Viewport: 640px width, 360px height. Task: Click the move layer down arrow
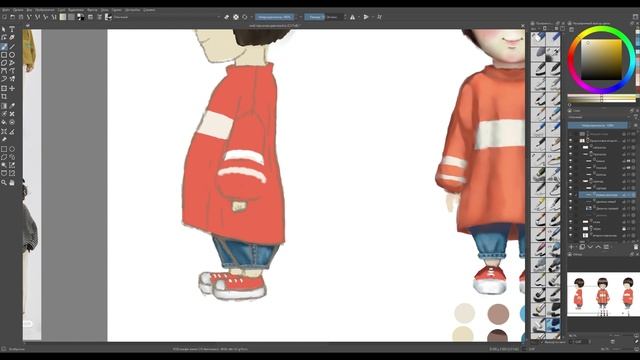[x=590, y=247]
